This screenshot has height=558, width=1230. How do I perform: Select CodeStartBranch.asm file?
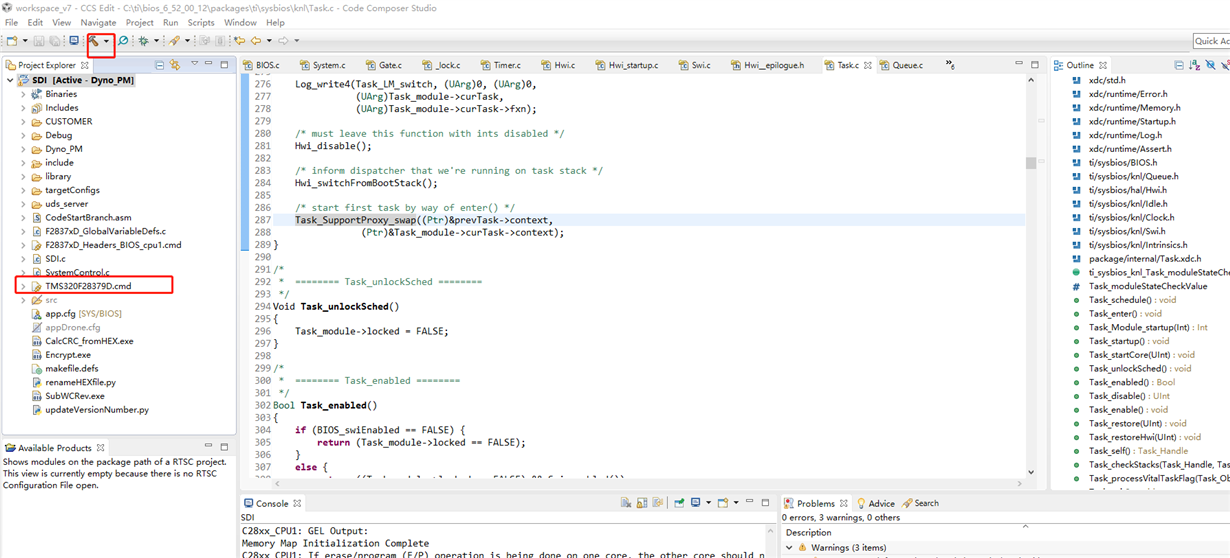pos(88,217)
